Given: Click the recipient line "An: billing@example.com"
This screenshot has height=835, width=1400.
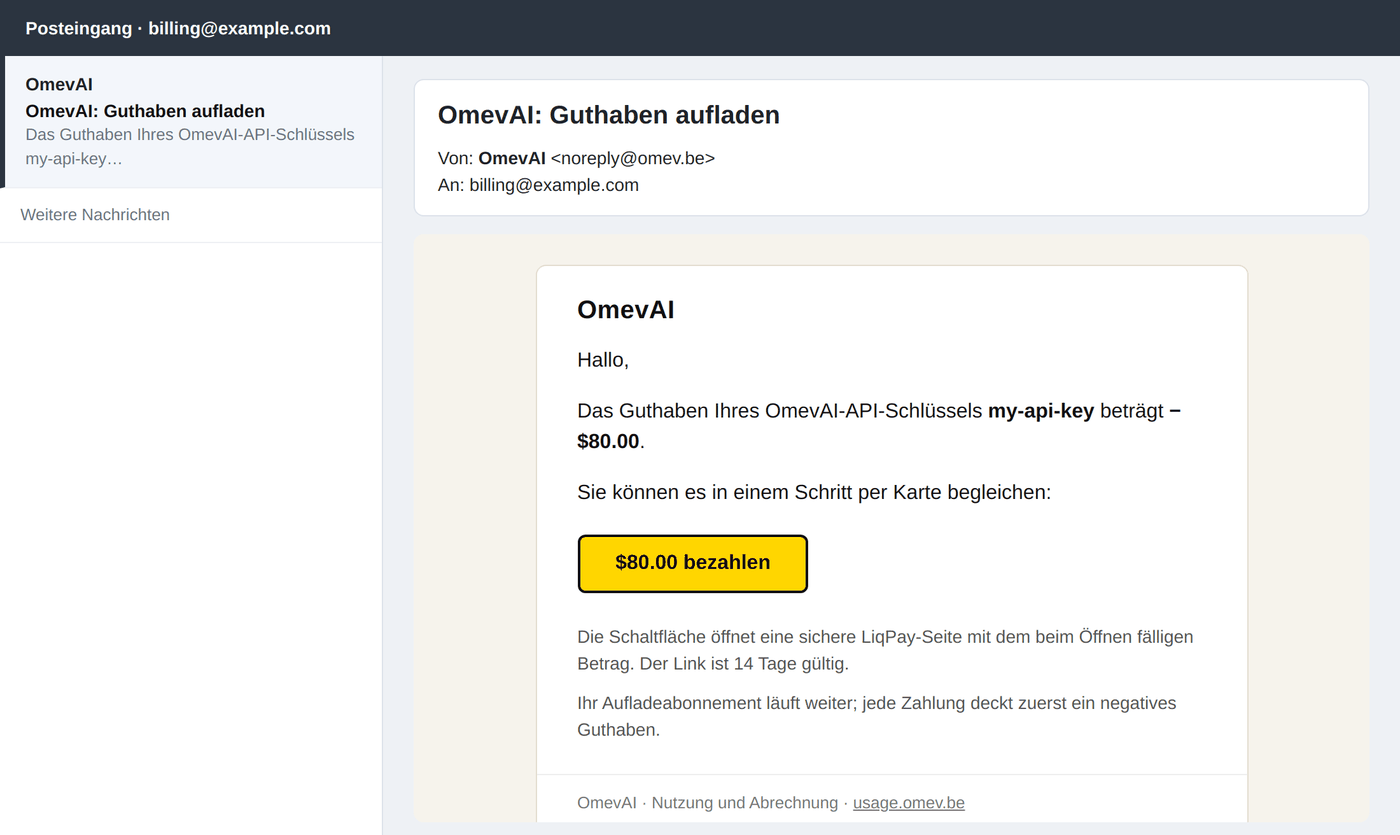Looking at the screenshot, I should 538,185.
